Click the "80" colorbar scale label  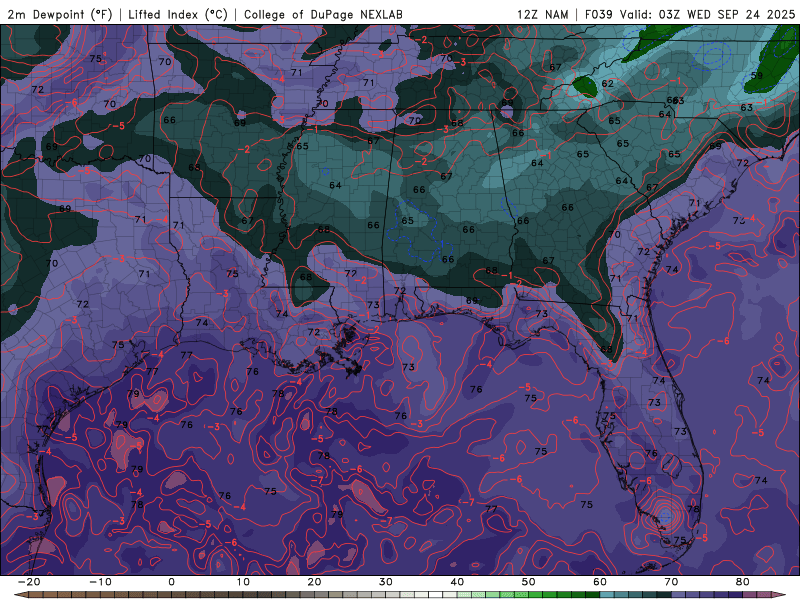(743, 582)
